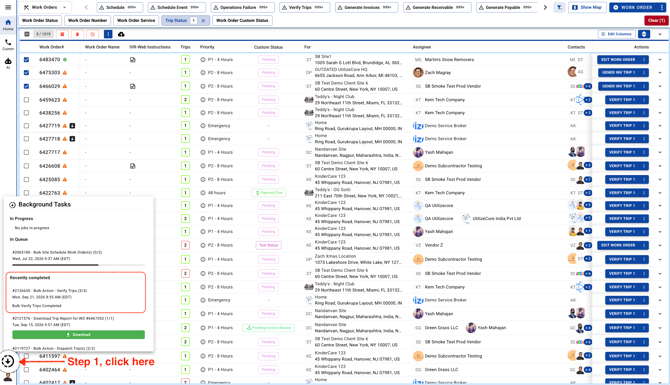Open Comm phone icon in sidebar
This screenshot has width=670, height=385.
(8, 44)
